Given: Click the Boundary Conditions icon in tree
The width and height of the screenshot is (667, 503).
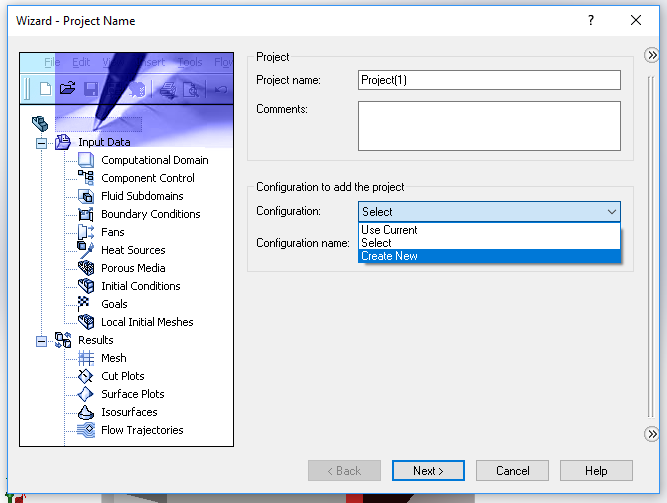Looking at the screenshot, I should 85,214.
